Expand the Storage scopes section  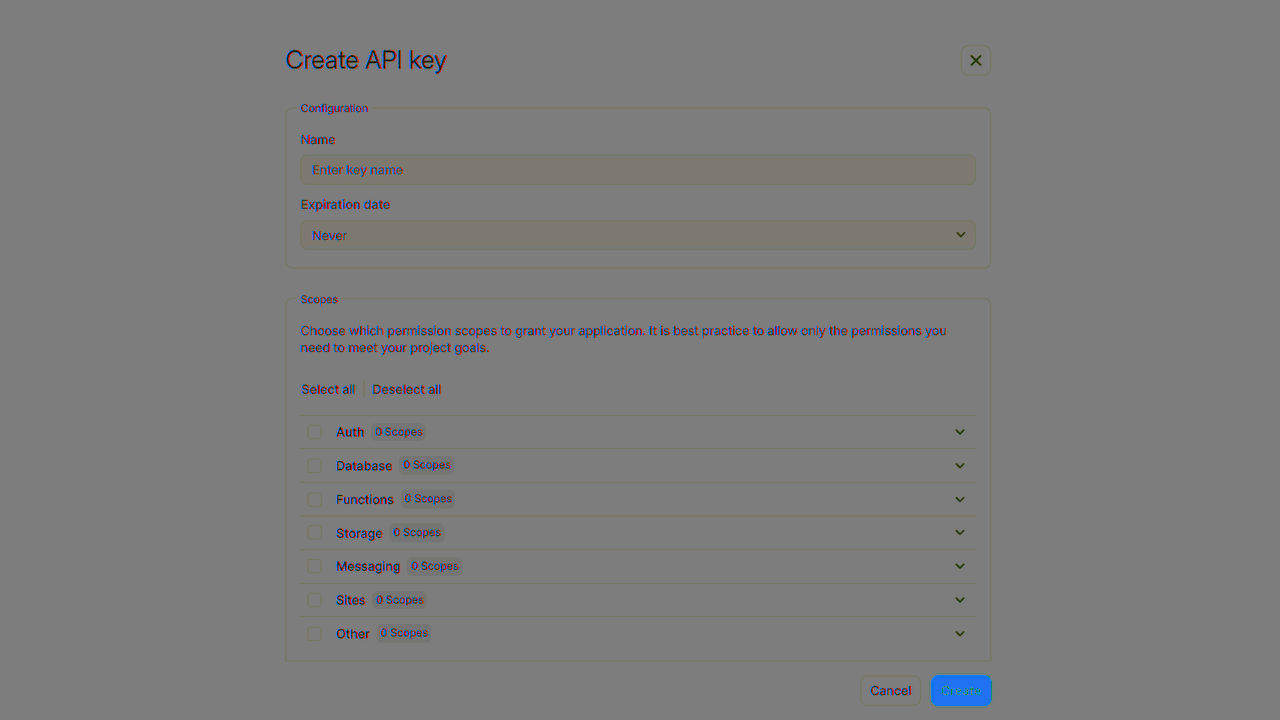[959, 532]
